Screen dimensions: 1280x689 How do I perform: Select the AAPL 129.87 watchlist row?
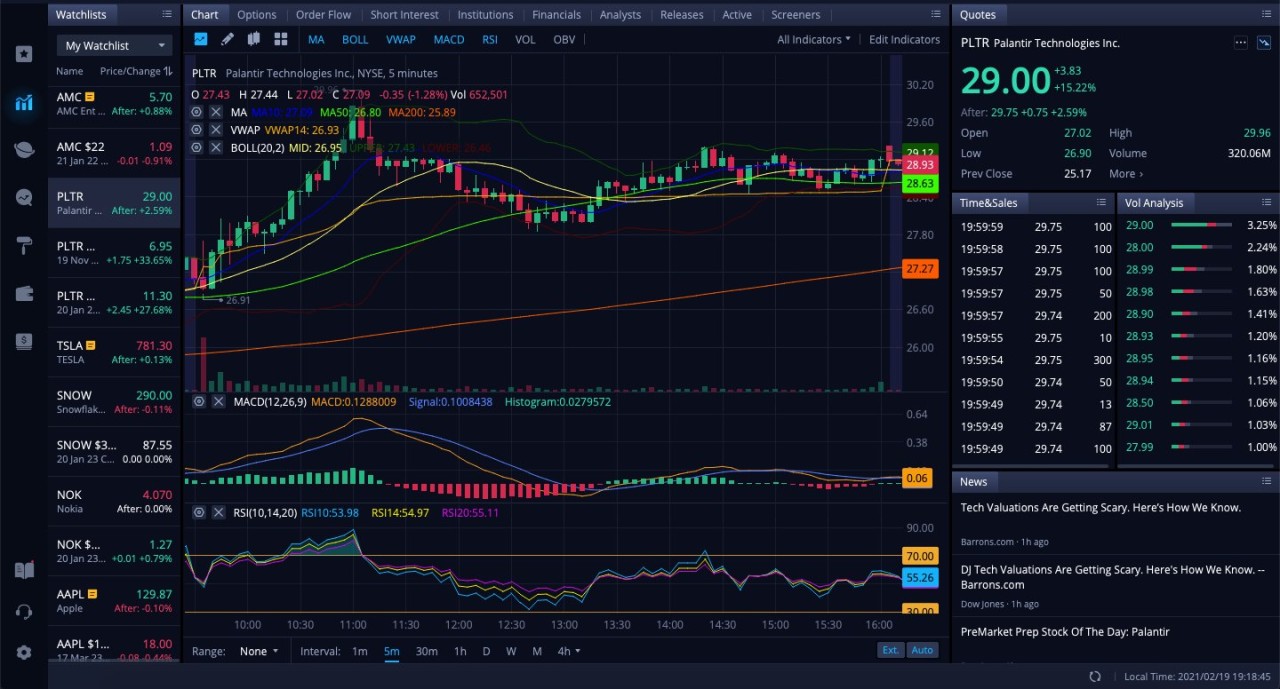click(x=115, y=601)
